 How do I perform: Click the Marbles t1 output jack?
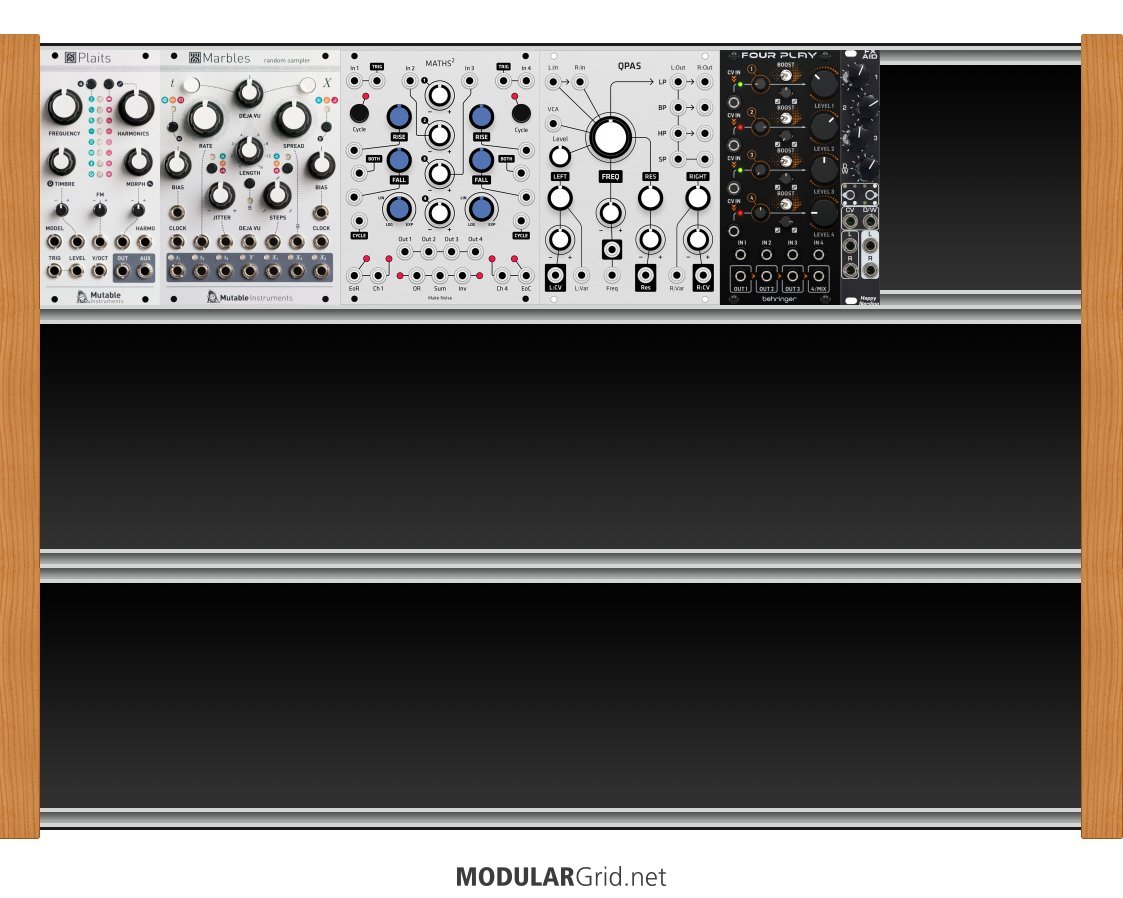pyautogui.click(x=177, y=271)
